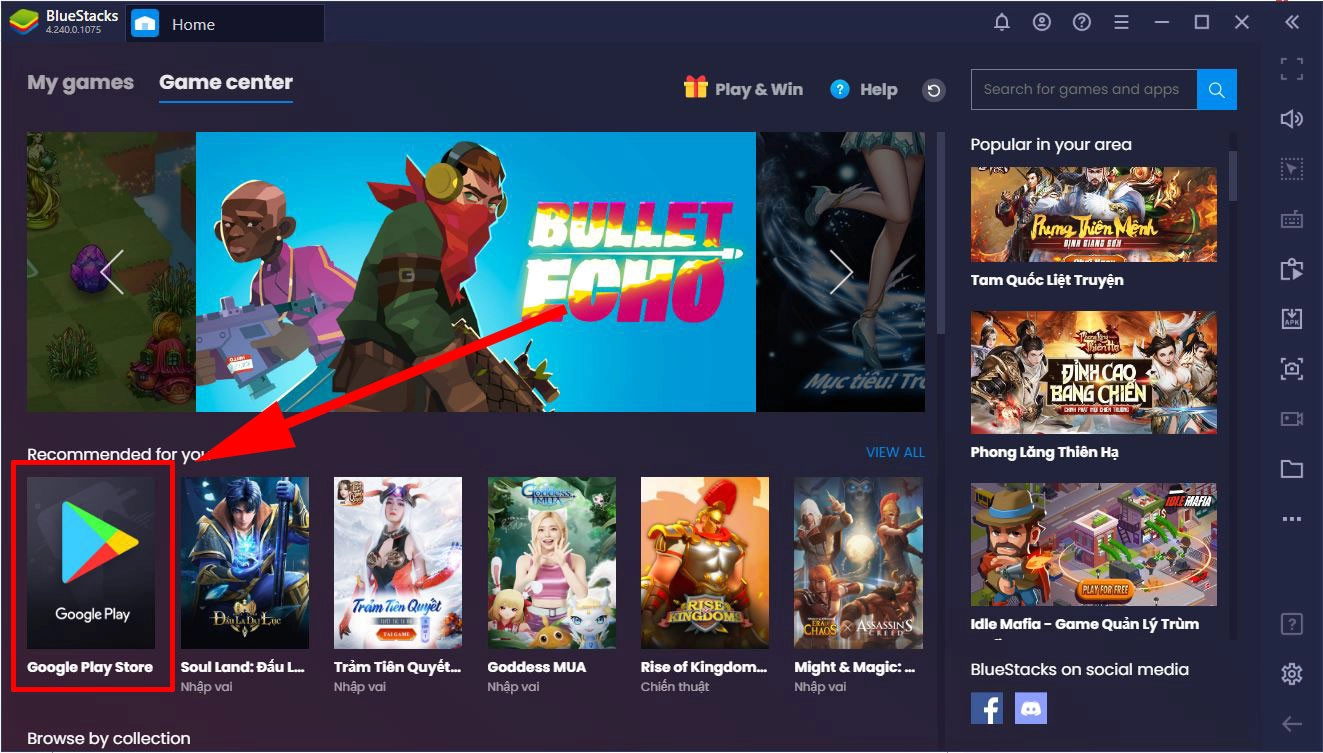Image resolution: width=1323 pixels, height=753 pixels.
Task: Click the Popular in your area scrollbar
Action: point(1233,176)
